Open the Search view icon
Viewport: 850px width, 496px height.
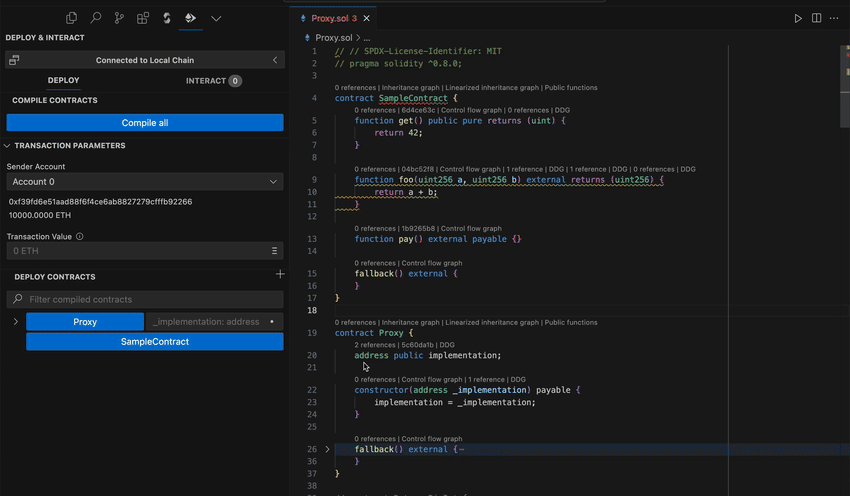click(x=96, y=18)
